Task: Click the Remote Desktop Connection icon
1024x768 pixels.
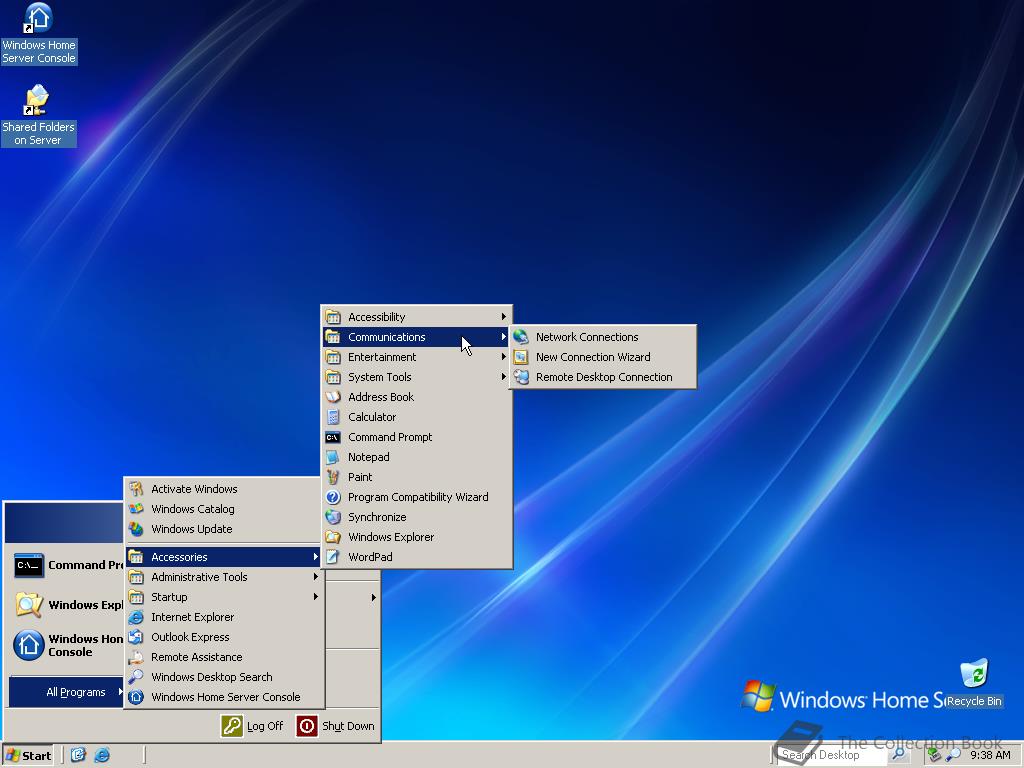Action: pyautogui.click(x=521, y=377)
